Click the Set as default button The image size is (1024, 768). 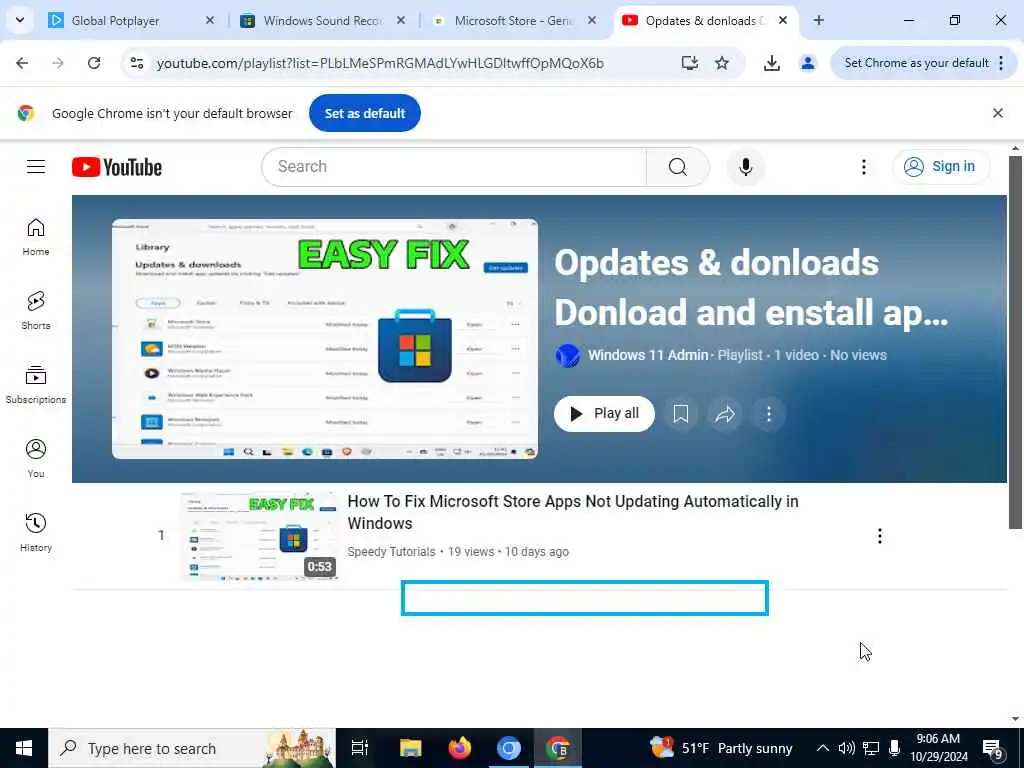point(364,113)
